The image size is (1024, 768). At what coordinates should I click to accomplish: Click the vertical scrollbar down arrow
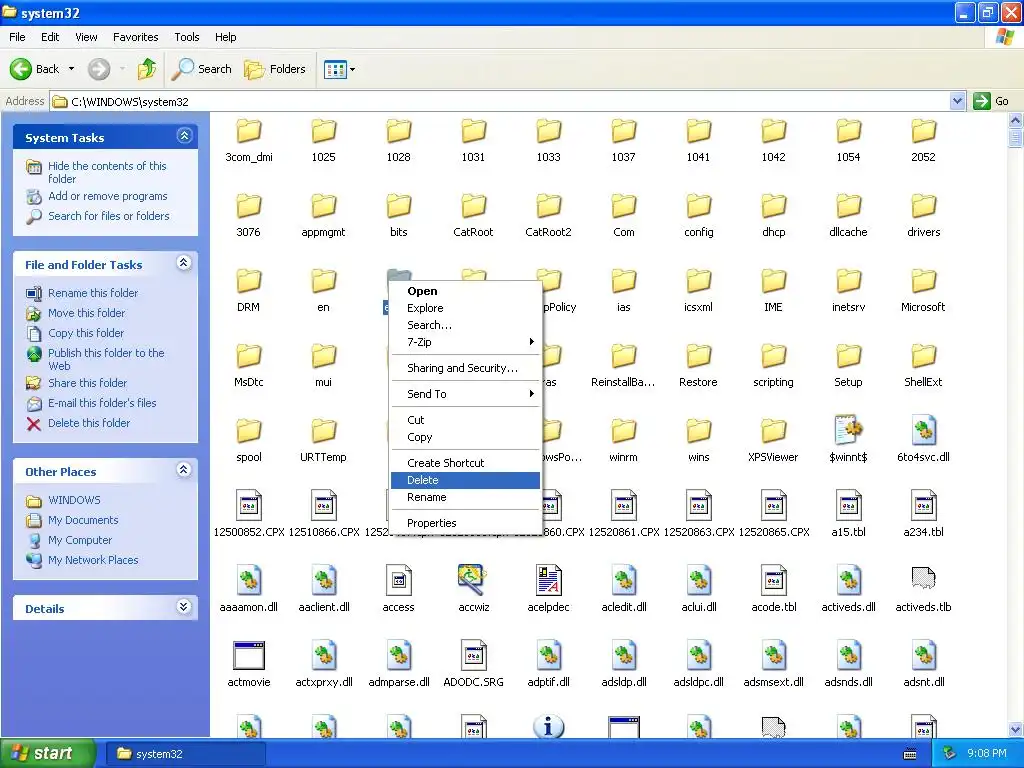pos(1015,729)
